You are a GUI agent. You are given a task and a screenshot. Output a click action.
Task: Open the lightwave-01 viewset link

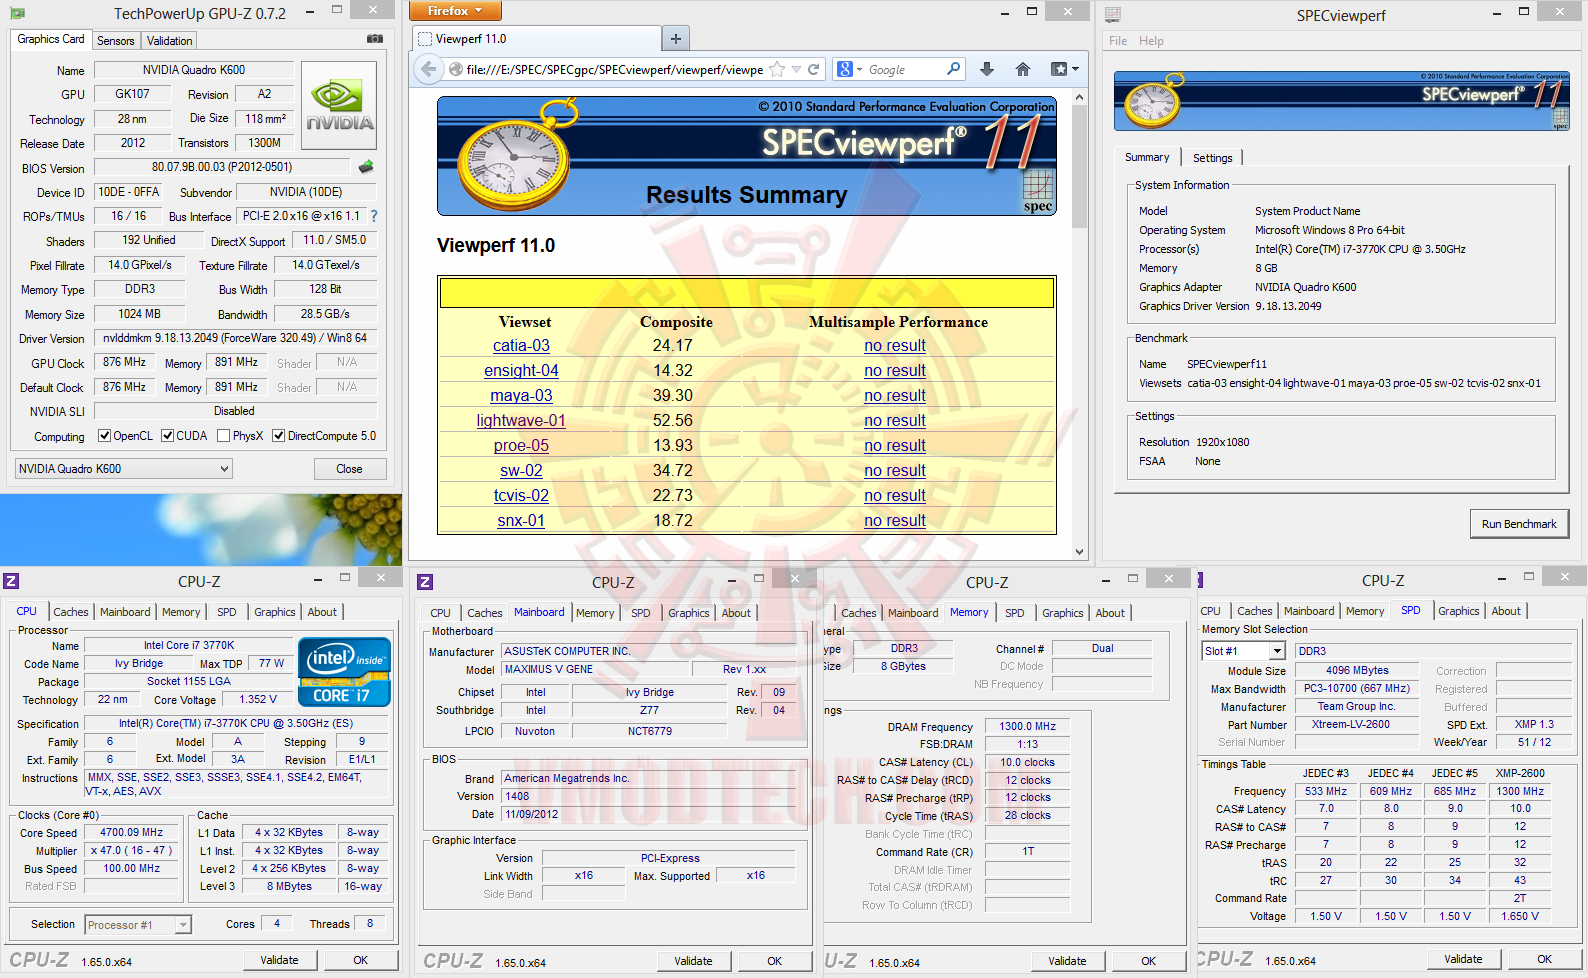521,421
